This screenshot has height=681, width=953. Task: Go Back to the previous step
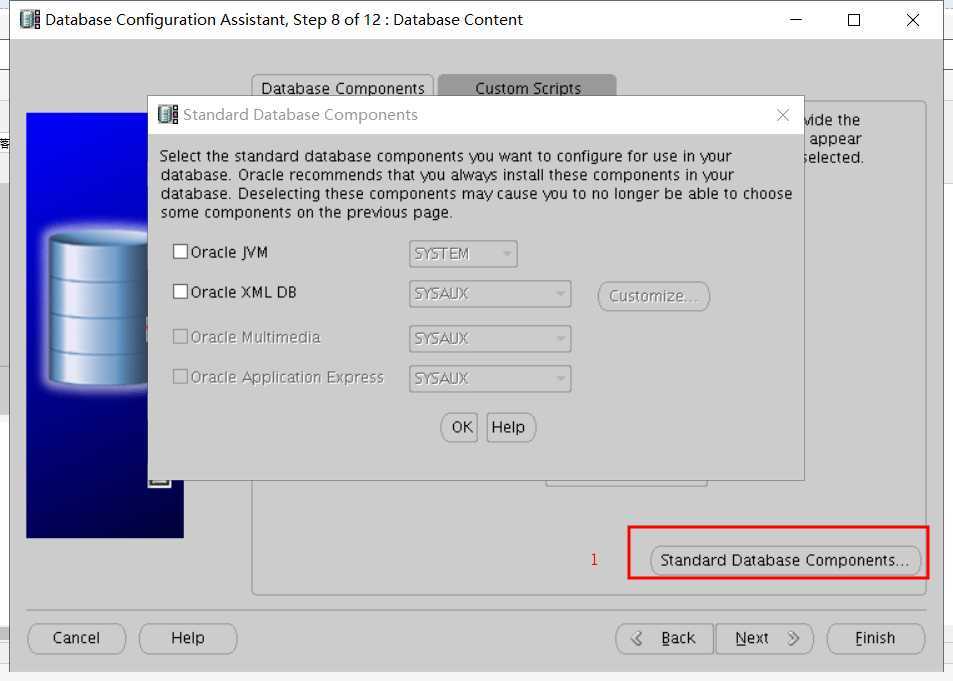[x=664, y=638]
